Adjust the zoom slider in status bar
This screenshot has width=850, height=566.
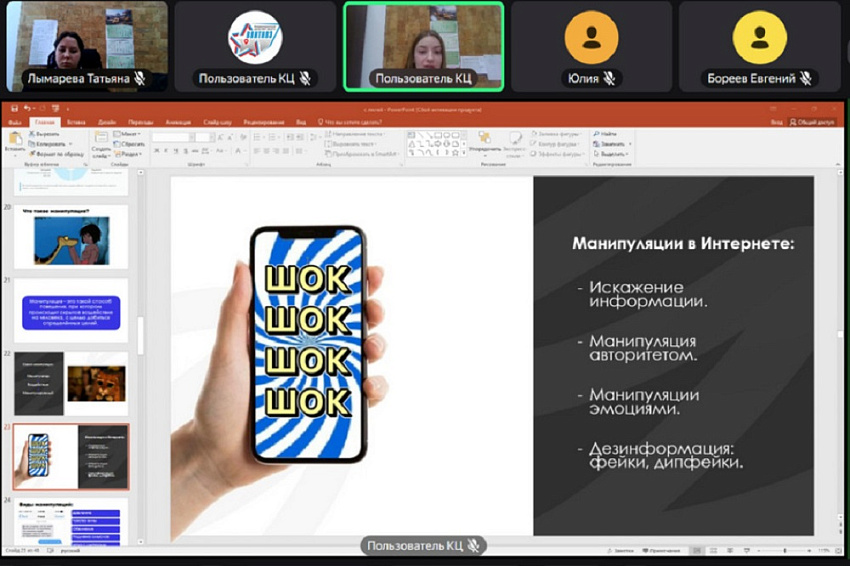pyautogui.click(x=785, y=550)
